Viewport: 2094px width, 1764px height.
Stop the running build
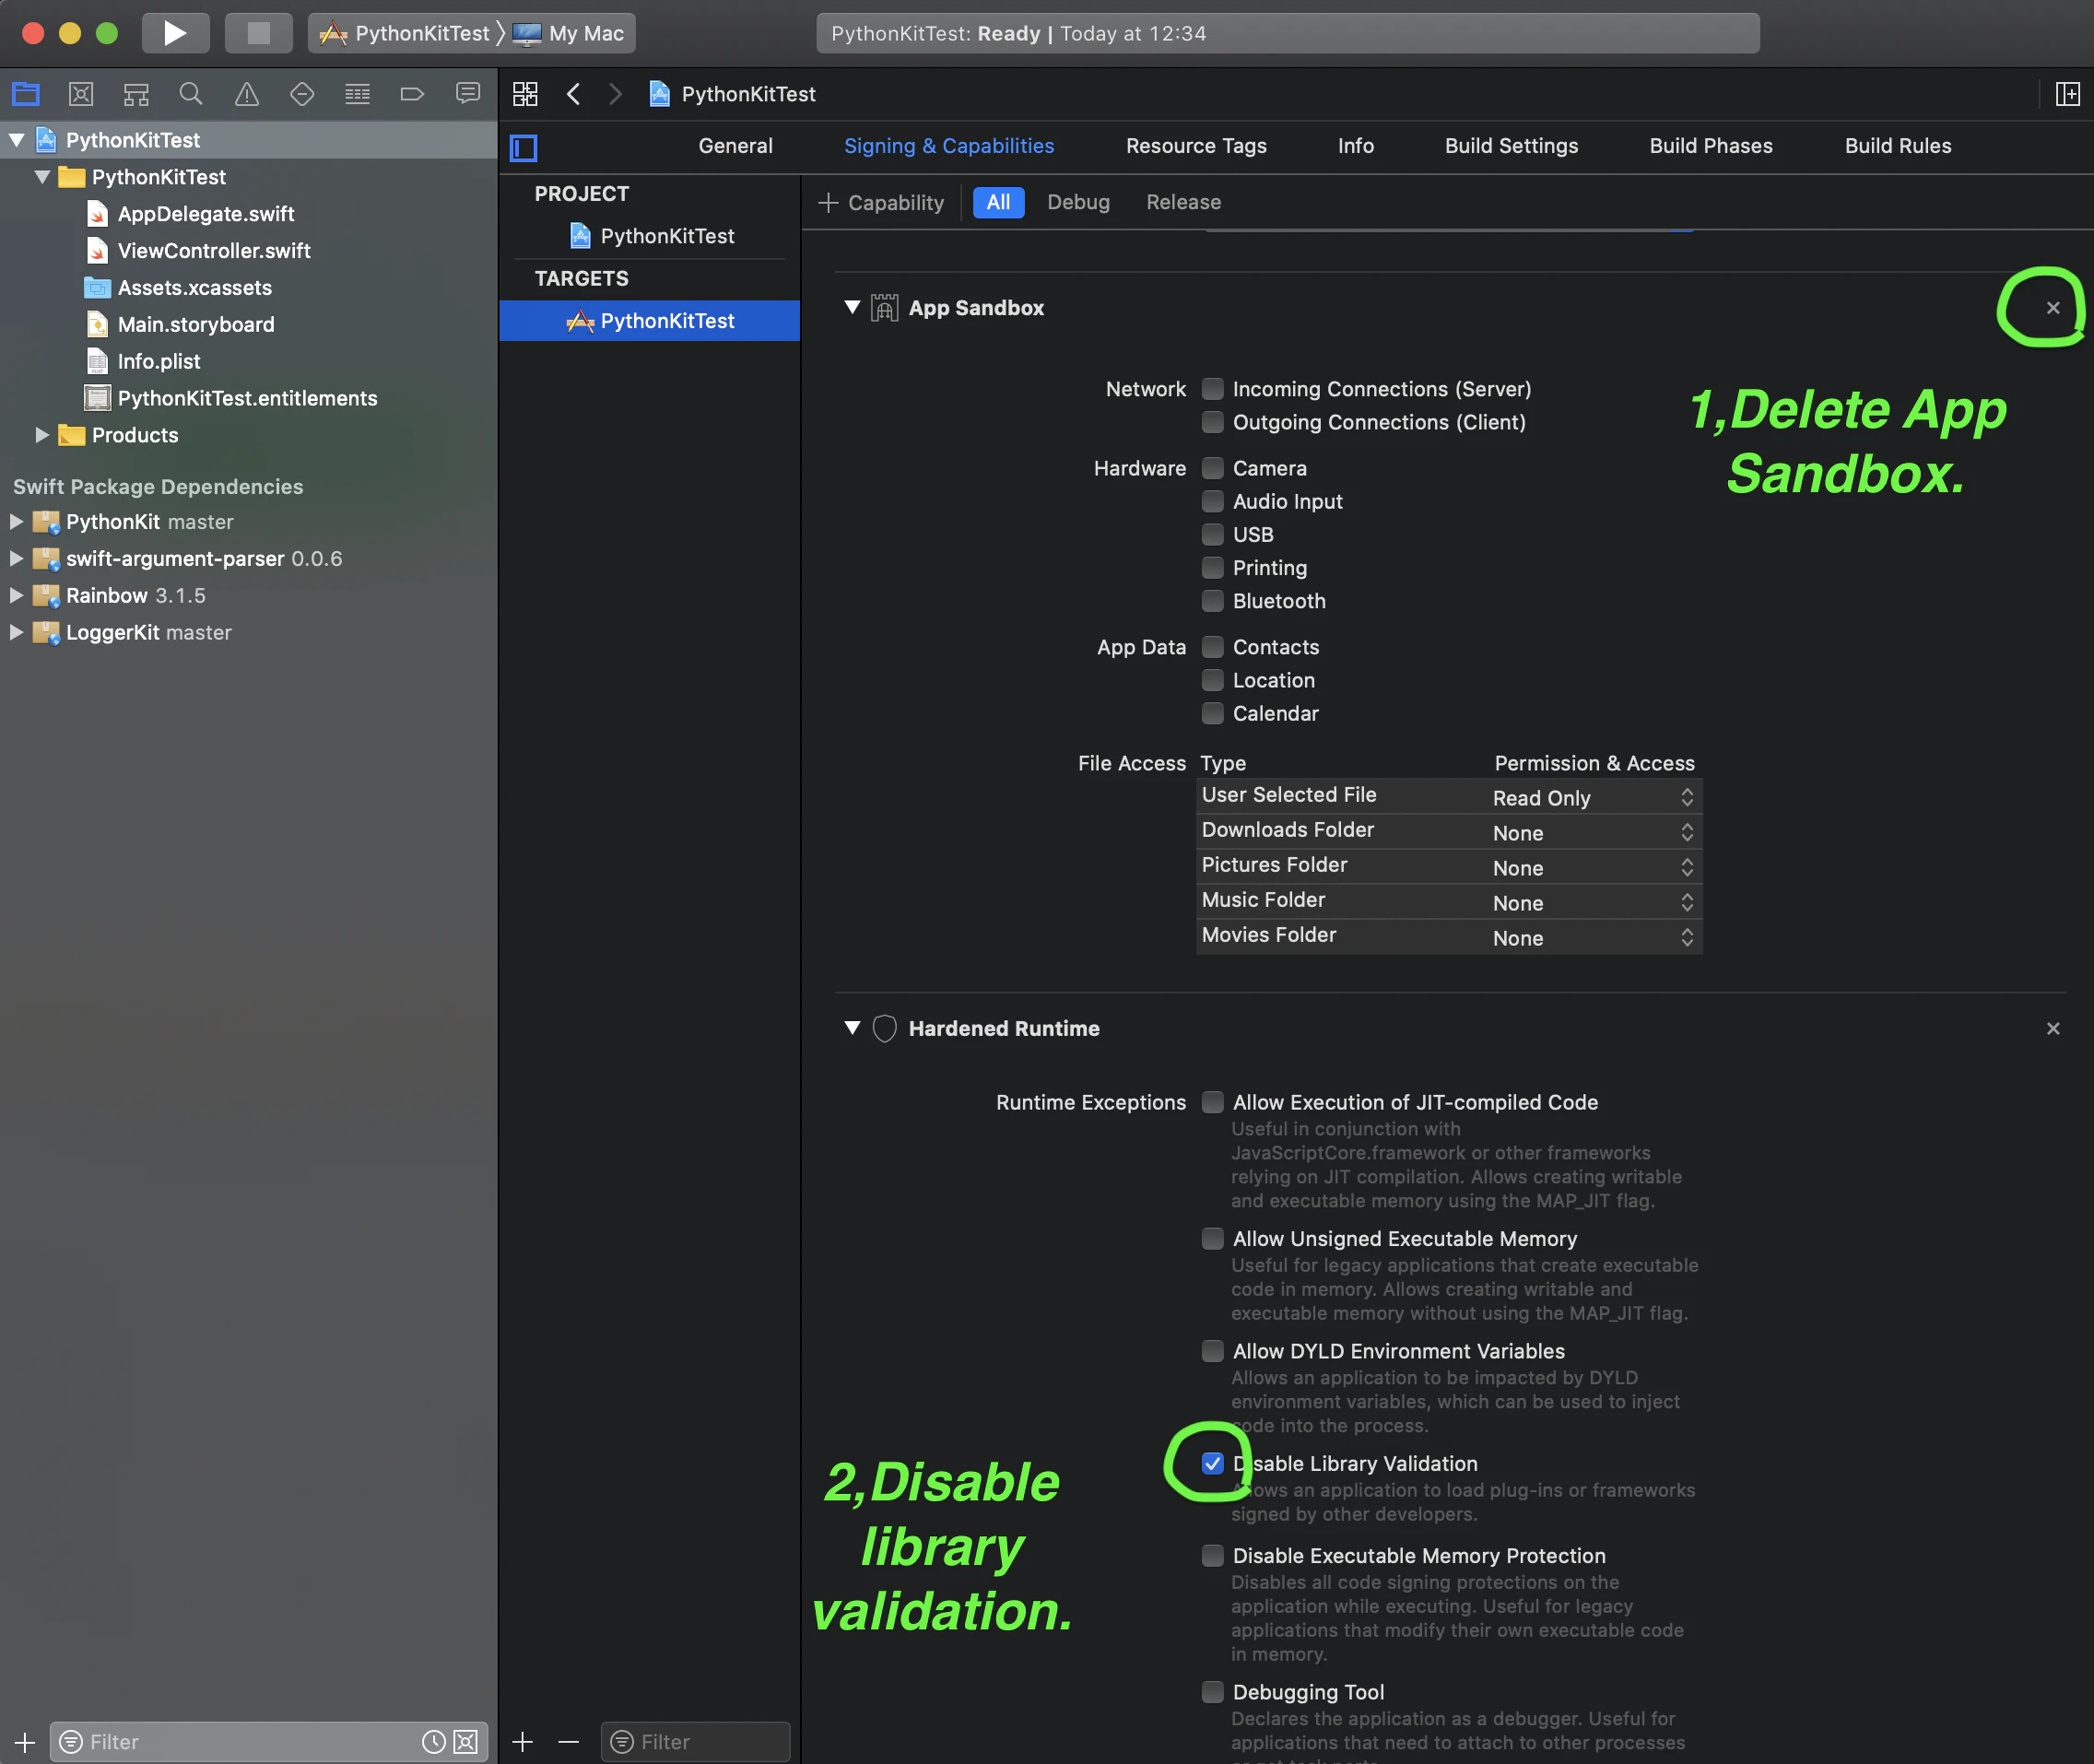(258, 33)
